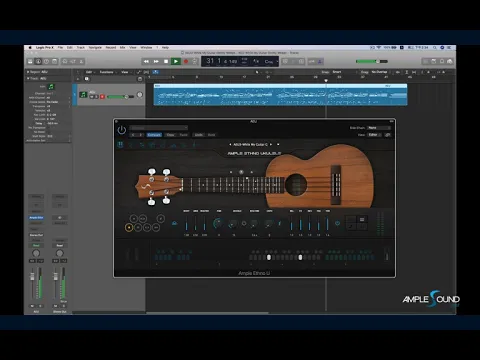The image size is (480, 360).
Task: Go to next Ample preset with right arrow
Action: (x=271, y=144)
